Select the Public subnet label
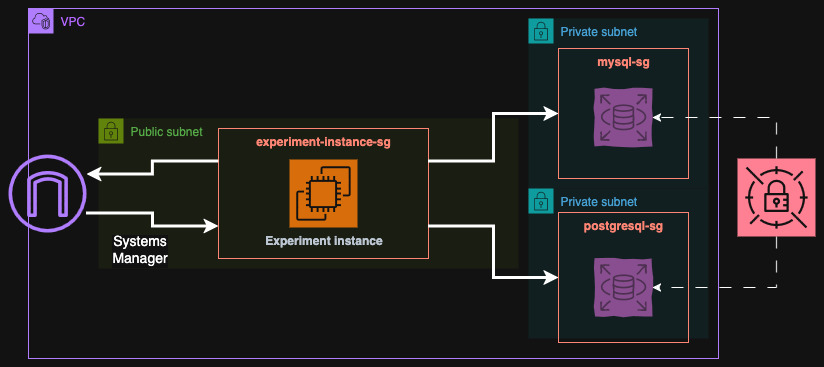 166,132
